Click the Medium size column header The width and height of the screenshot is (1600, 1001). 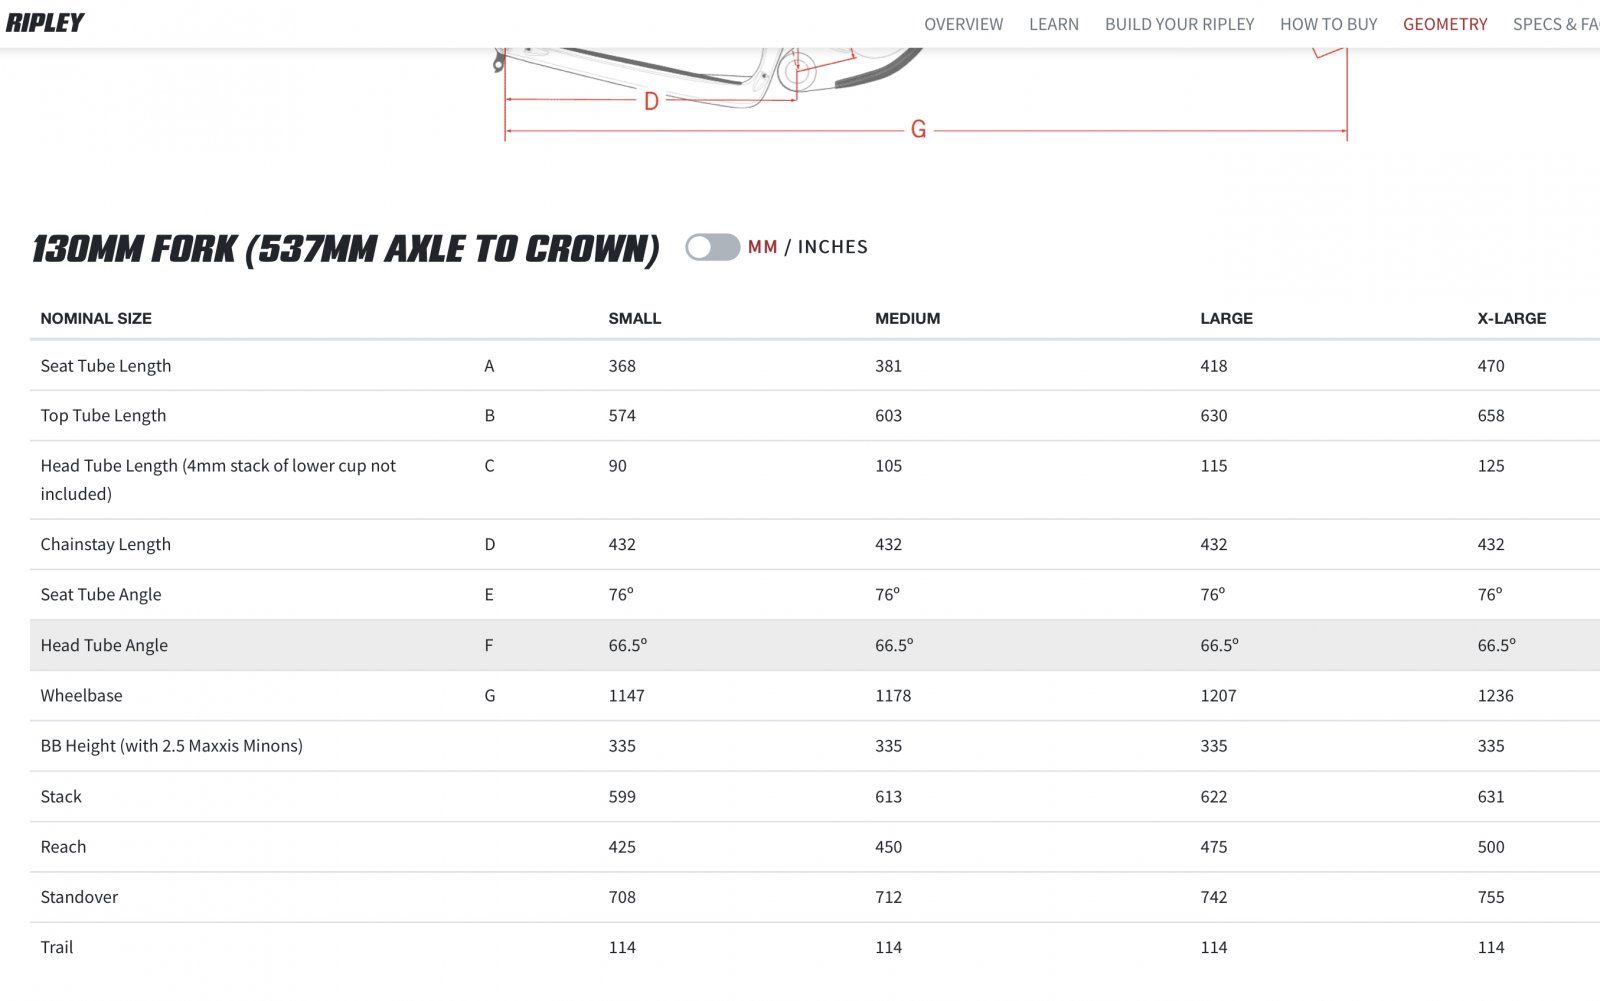(x=907, y=318)
